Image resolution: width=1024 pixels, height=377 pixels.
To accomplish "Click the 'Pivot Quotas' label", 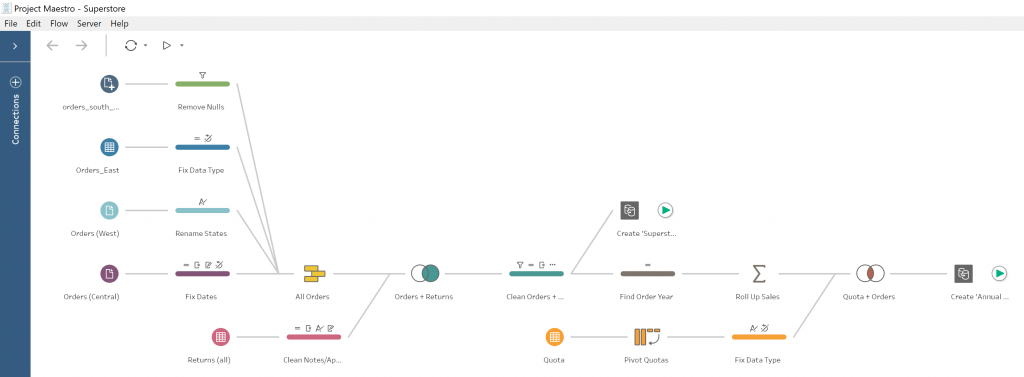I will coord(646,360).
